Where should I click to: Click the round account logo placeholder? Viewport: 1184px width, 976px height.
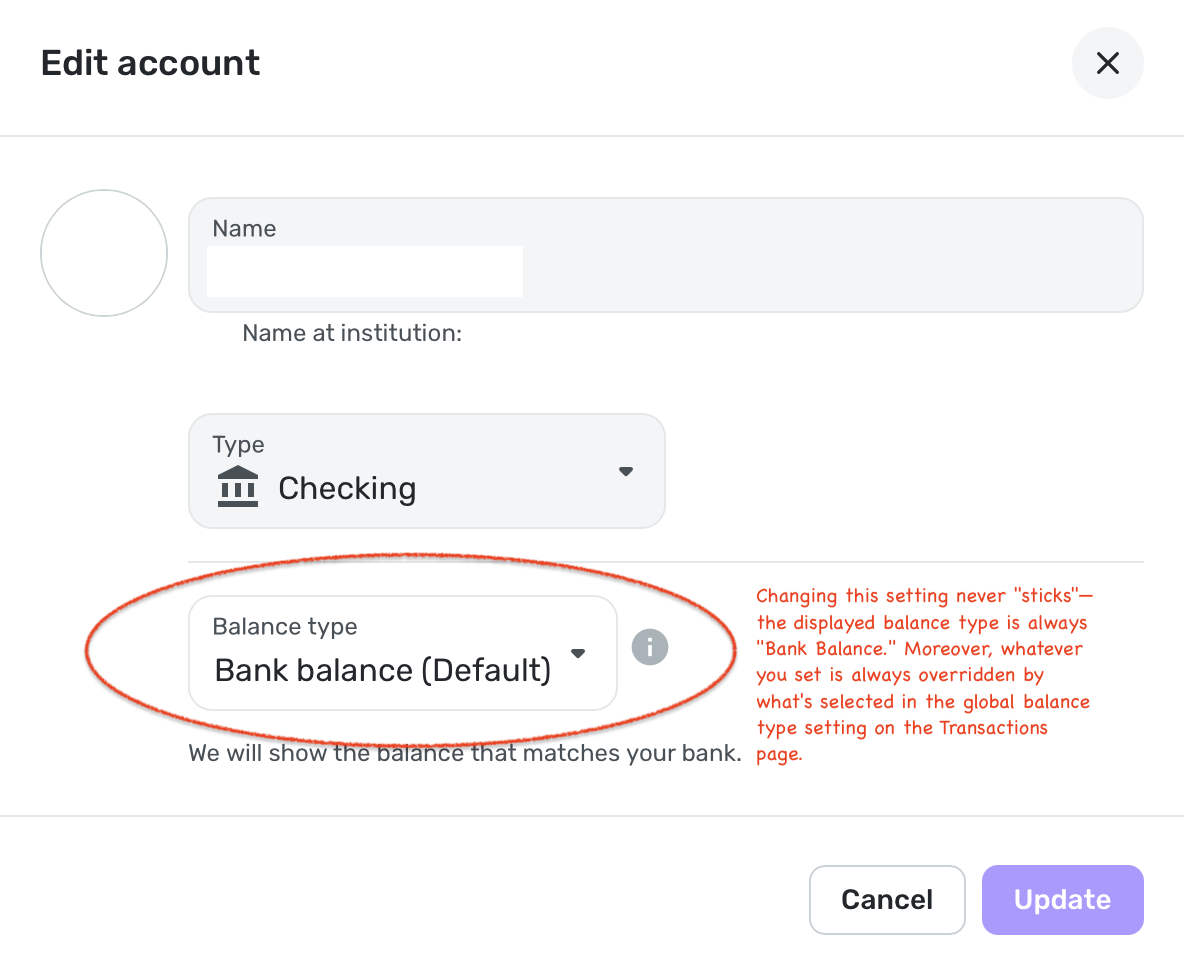pyautogui.click(x=104, y=253)
